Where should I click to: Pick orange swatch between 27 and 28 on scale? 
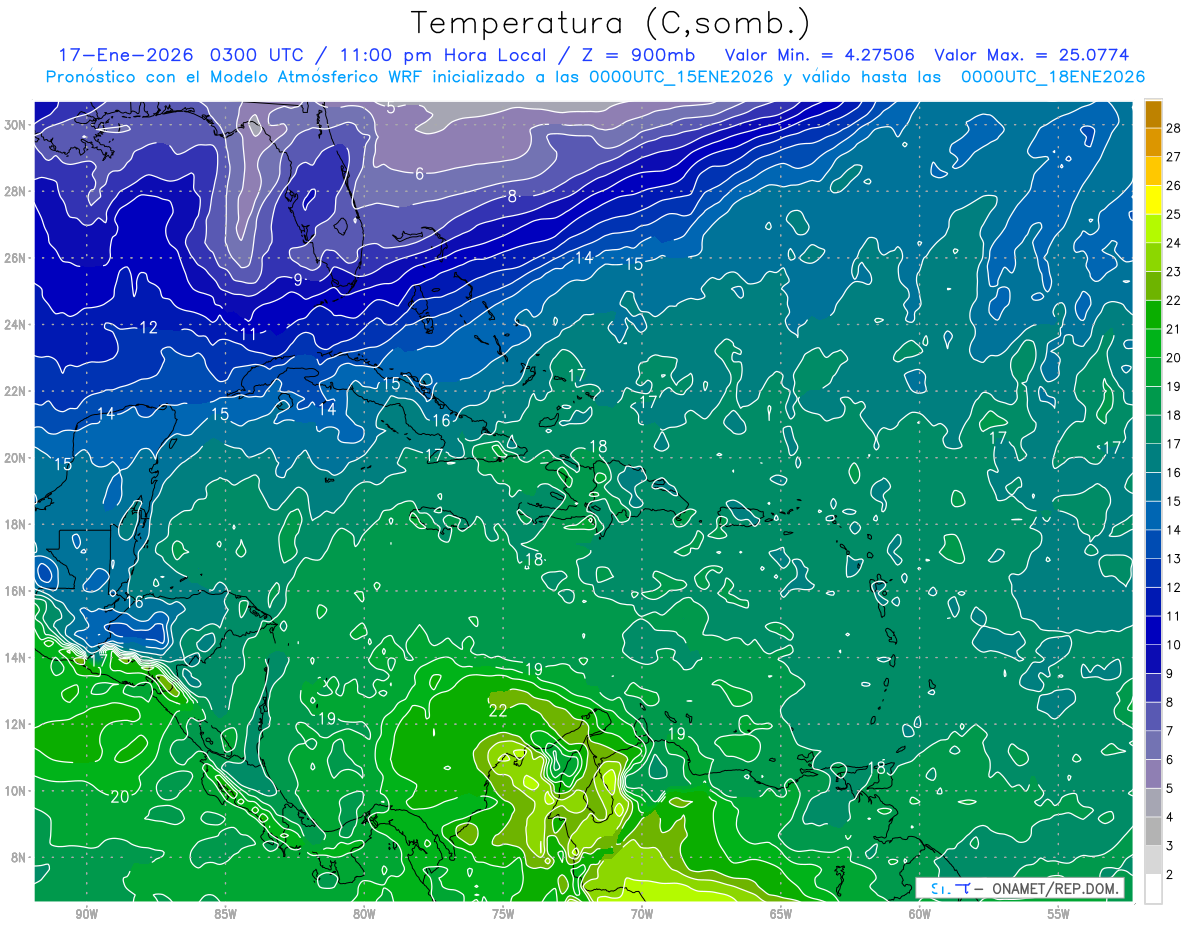pos(1154,143)
